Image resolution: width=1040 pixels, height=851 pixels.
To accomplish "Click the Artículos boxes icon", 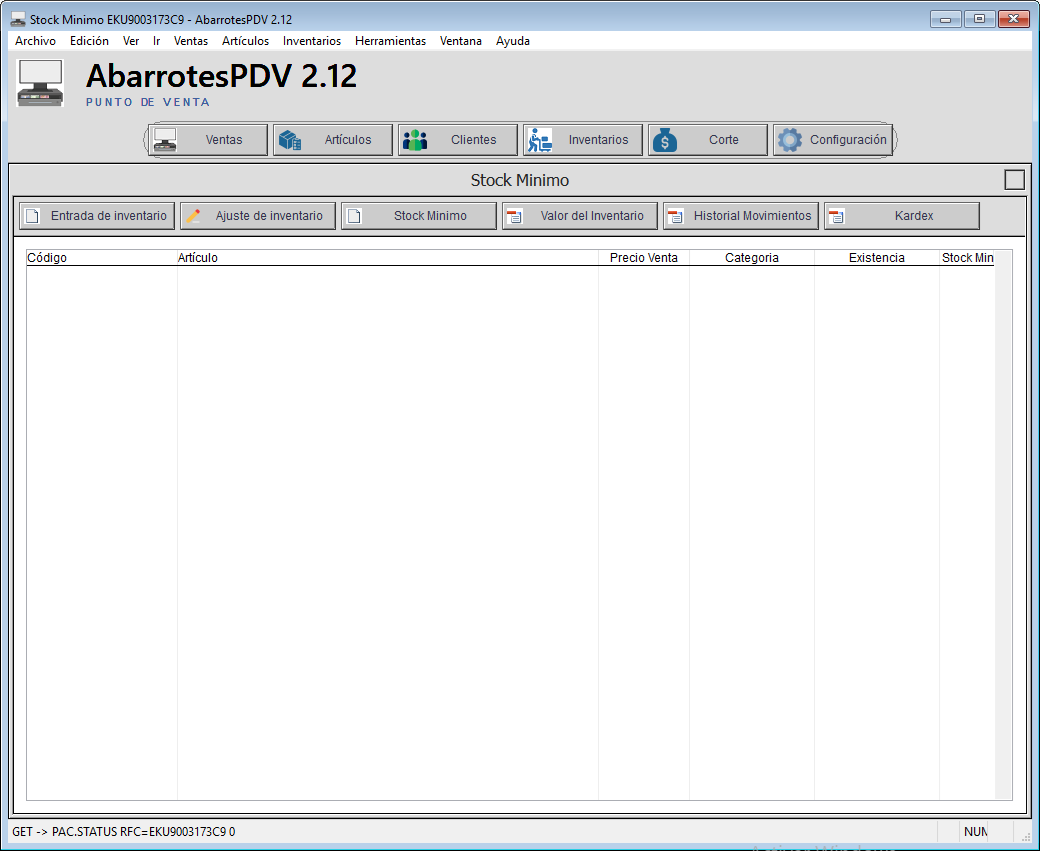I will [290, 140].
